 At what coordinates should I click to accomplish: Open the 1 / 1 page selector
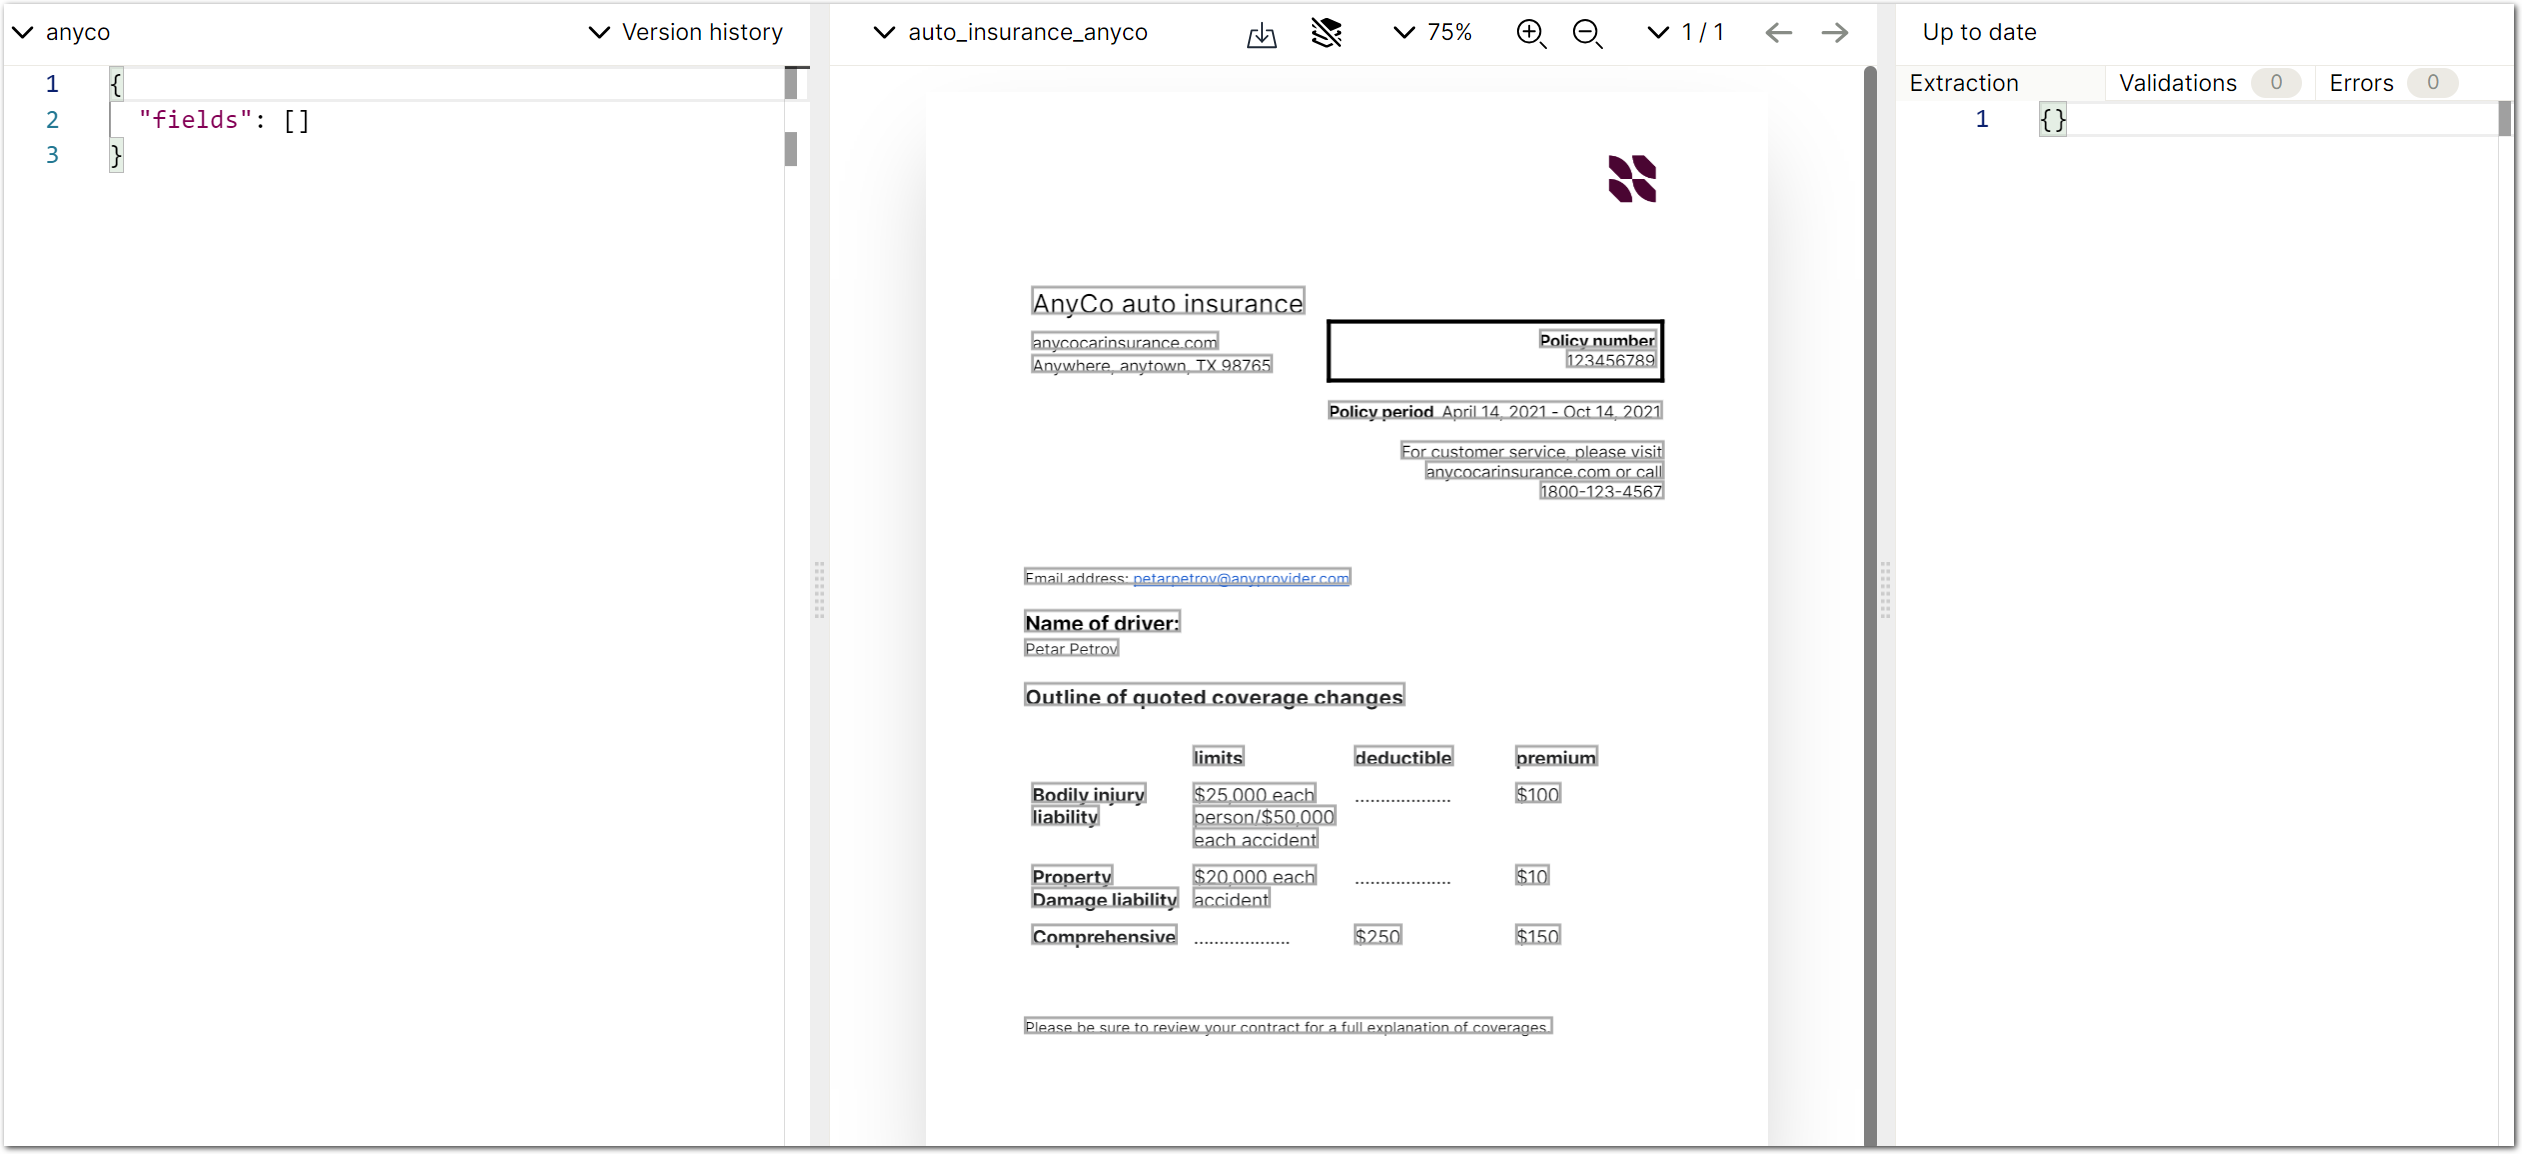(1686, 33)
